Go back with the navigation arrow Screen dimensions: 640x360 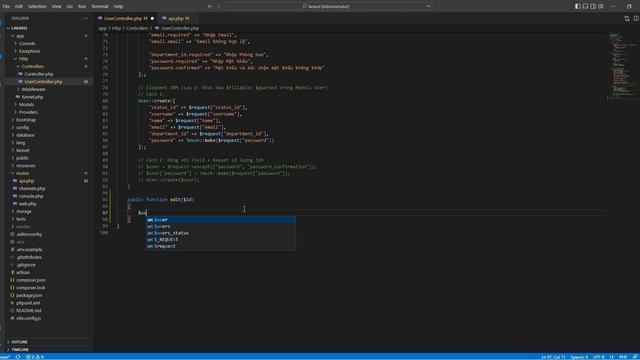(x=210, y=7)
